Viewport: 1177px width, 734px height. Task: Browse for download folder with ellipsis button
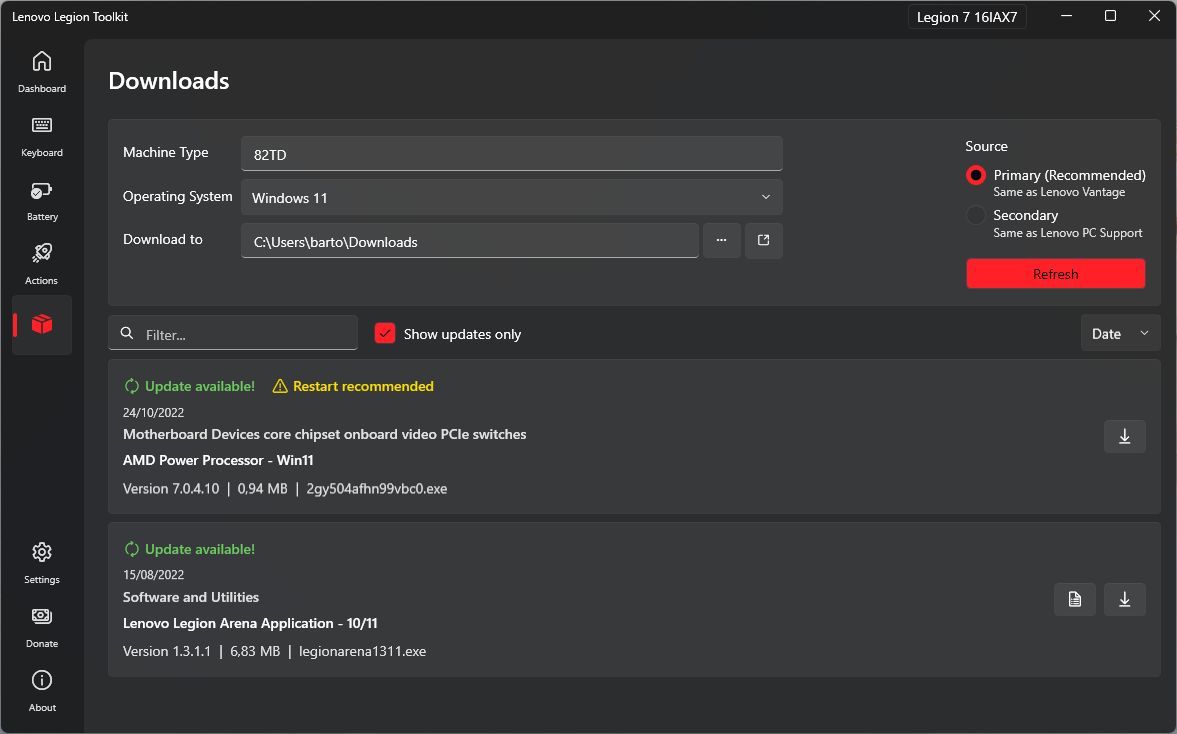[x=721, y=240]
